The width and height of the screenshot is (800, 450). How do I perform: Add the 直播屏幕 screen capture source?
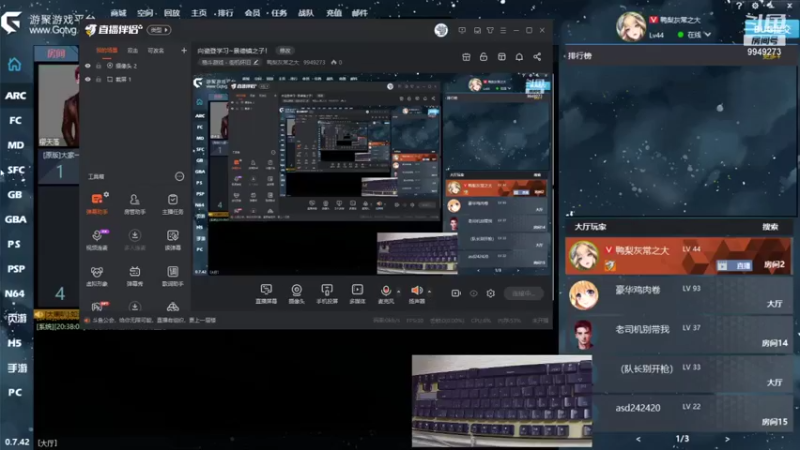266,294
